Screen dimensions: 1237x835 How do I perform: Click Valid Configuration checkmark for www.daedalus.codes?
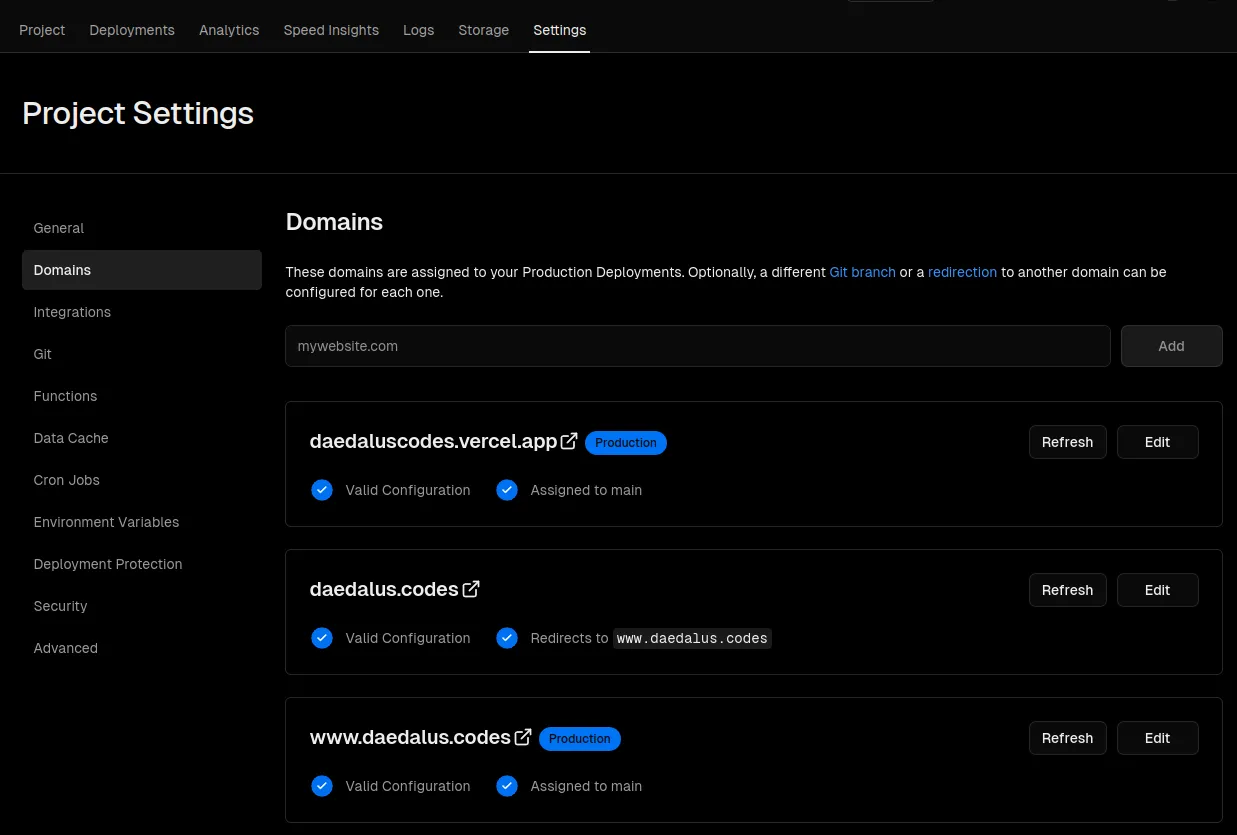pos(322,786)
